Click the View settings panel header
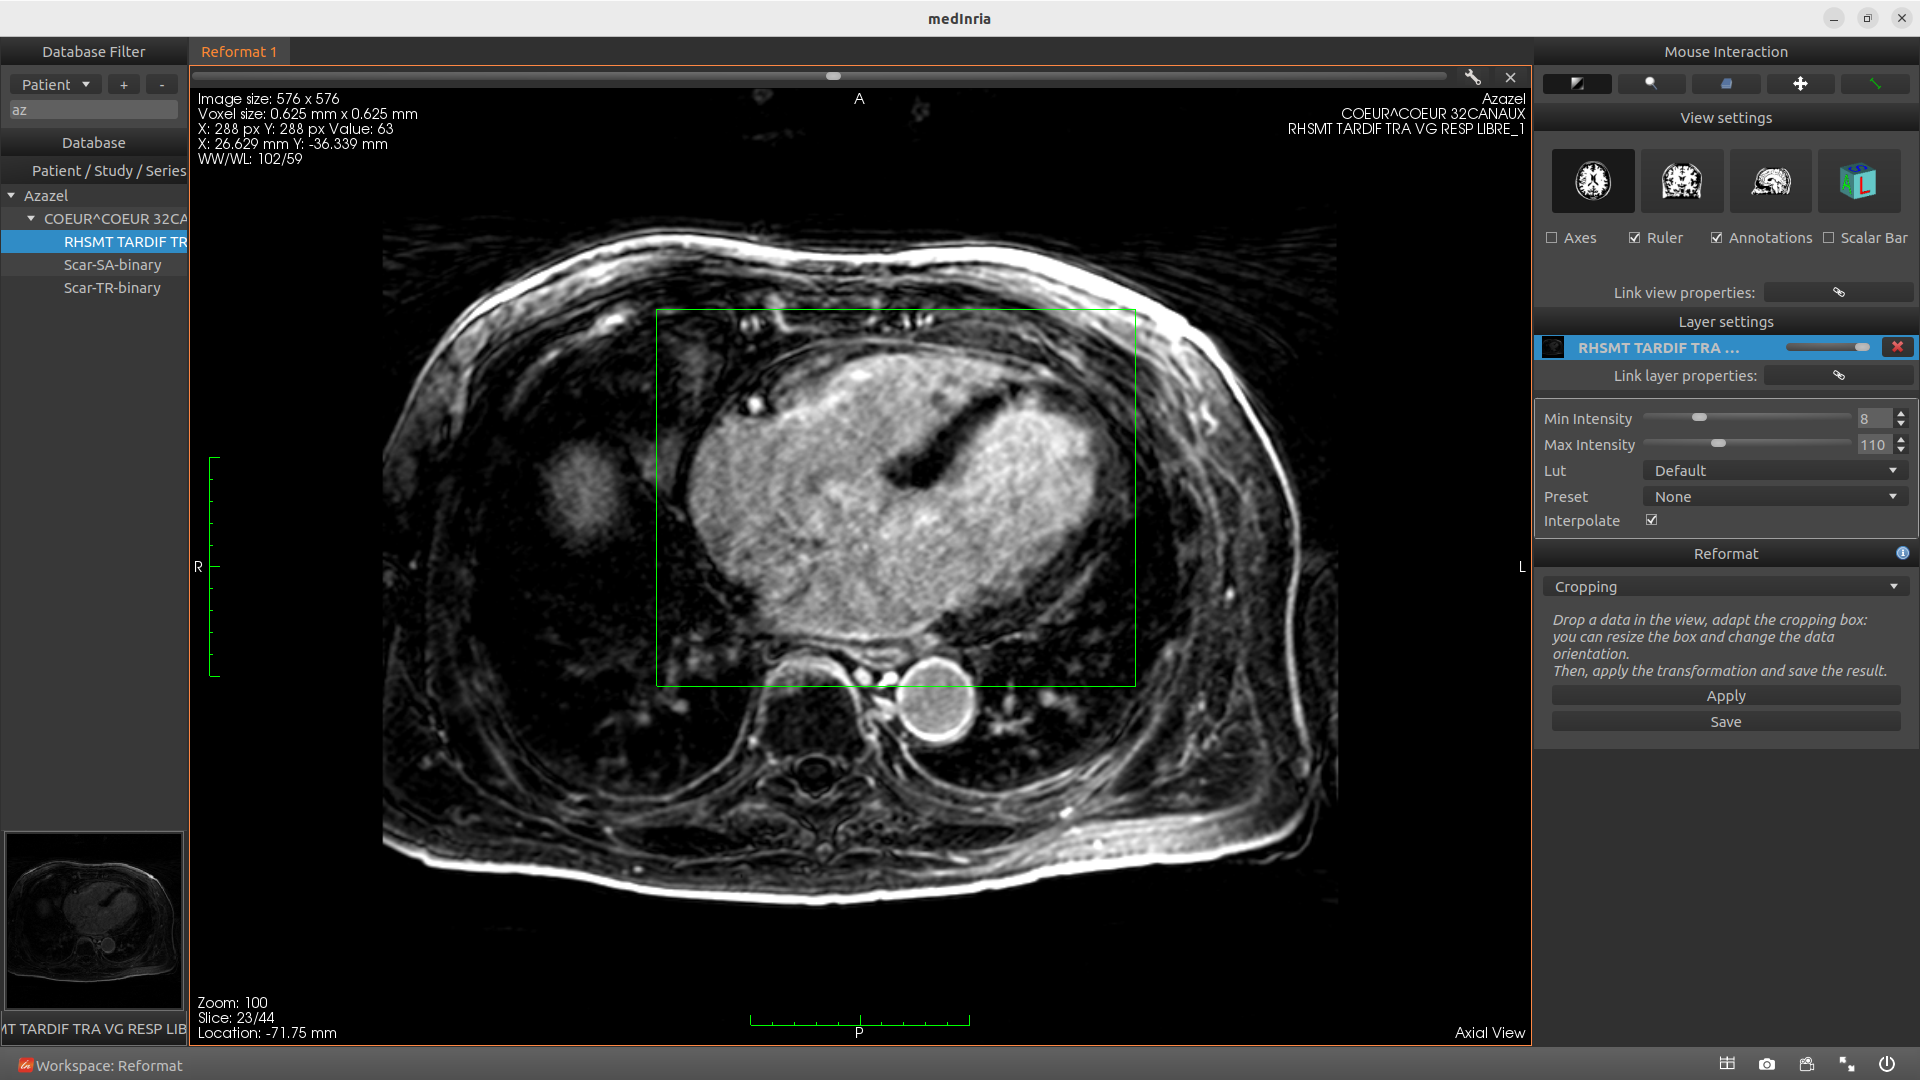The image size is (1920, 1080). (1725, 118)
